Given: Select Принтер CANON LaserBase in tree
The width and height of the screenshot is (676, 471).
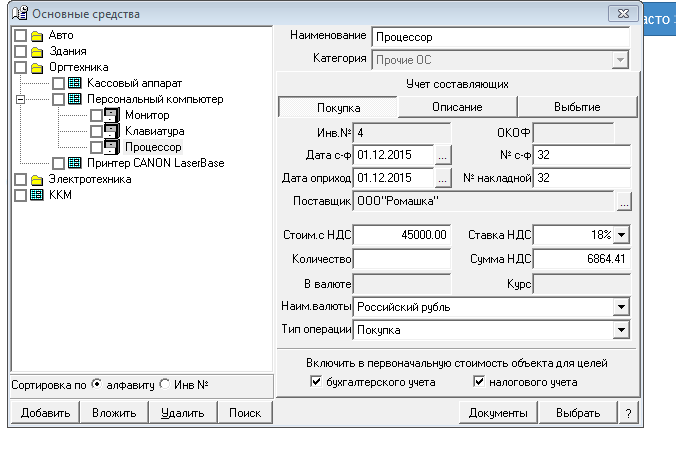Looking at the screenshot, I should (156, 163).
